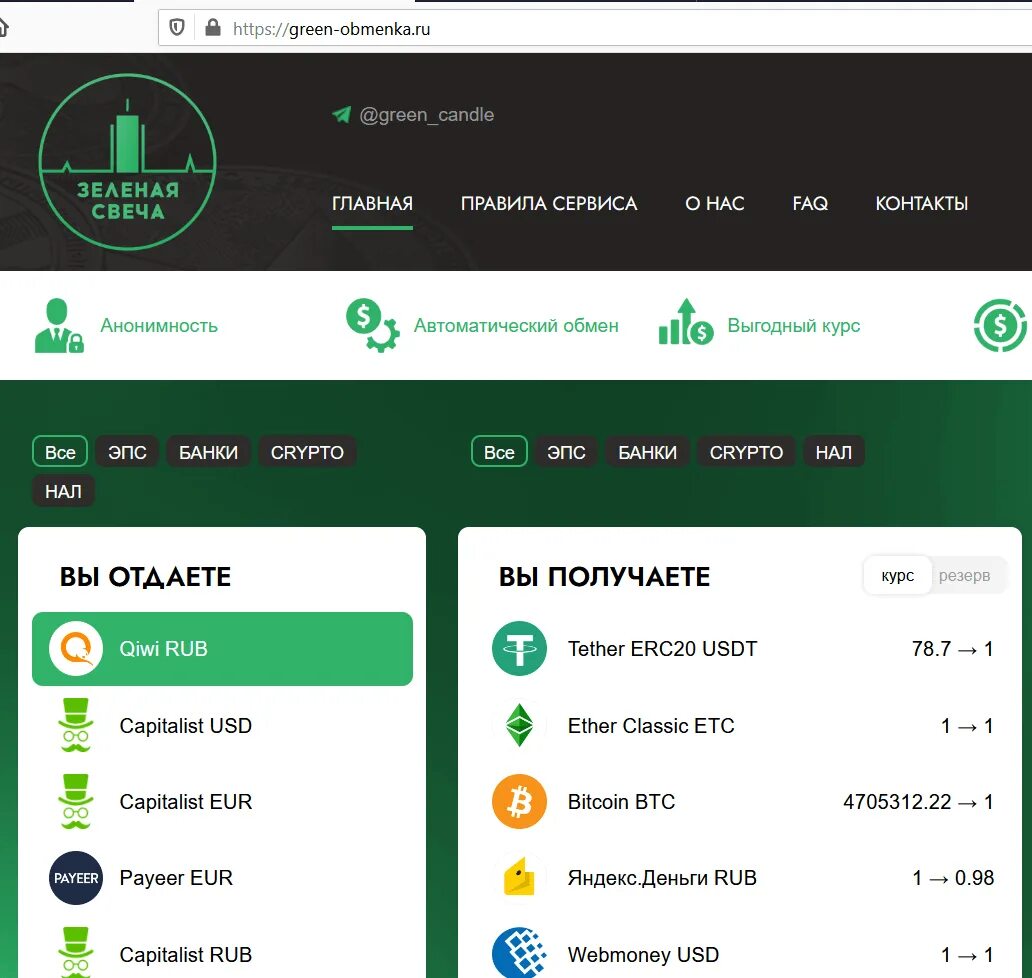This screenshot has height=978, width=1032.
Task: Filter receive list by БАНКИ
Action: 648,452
